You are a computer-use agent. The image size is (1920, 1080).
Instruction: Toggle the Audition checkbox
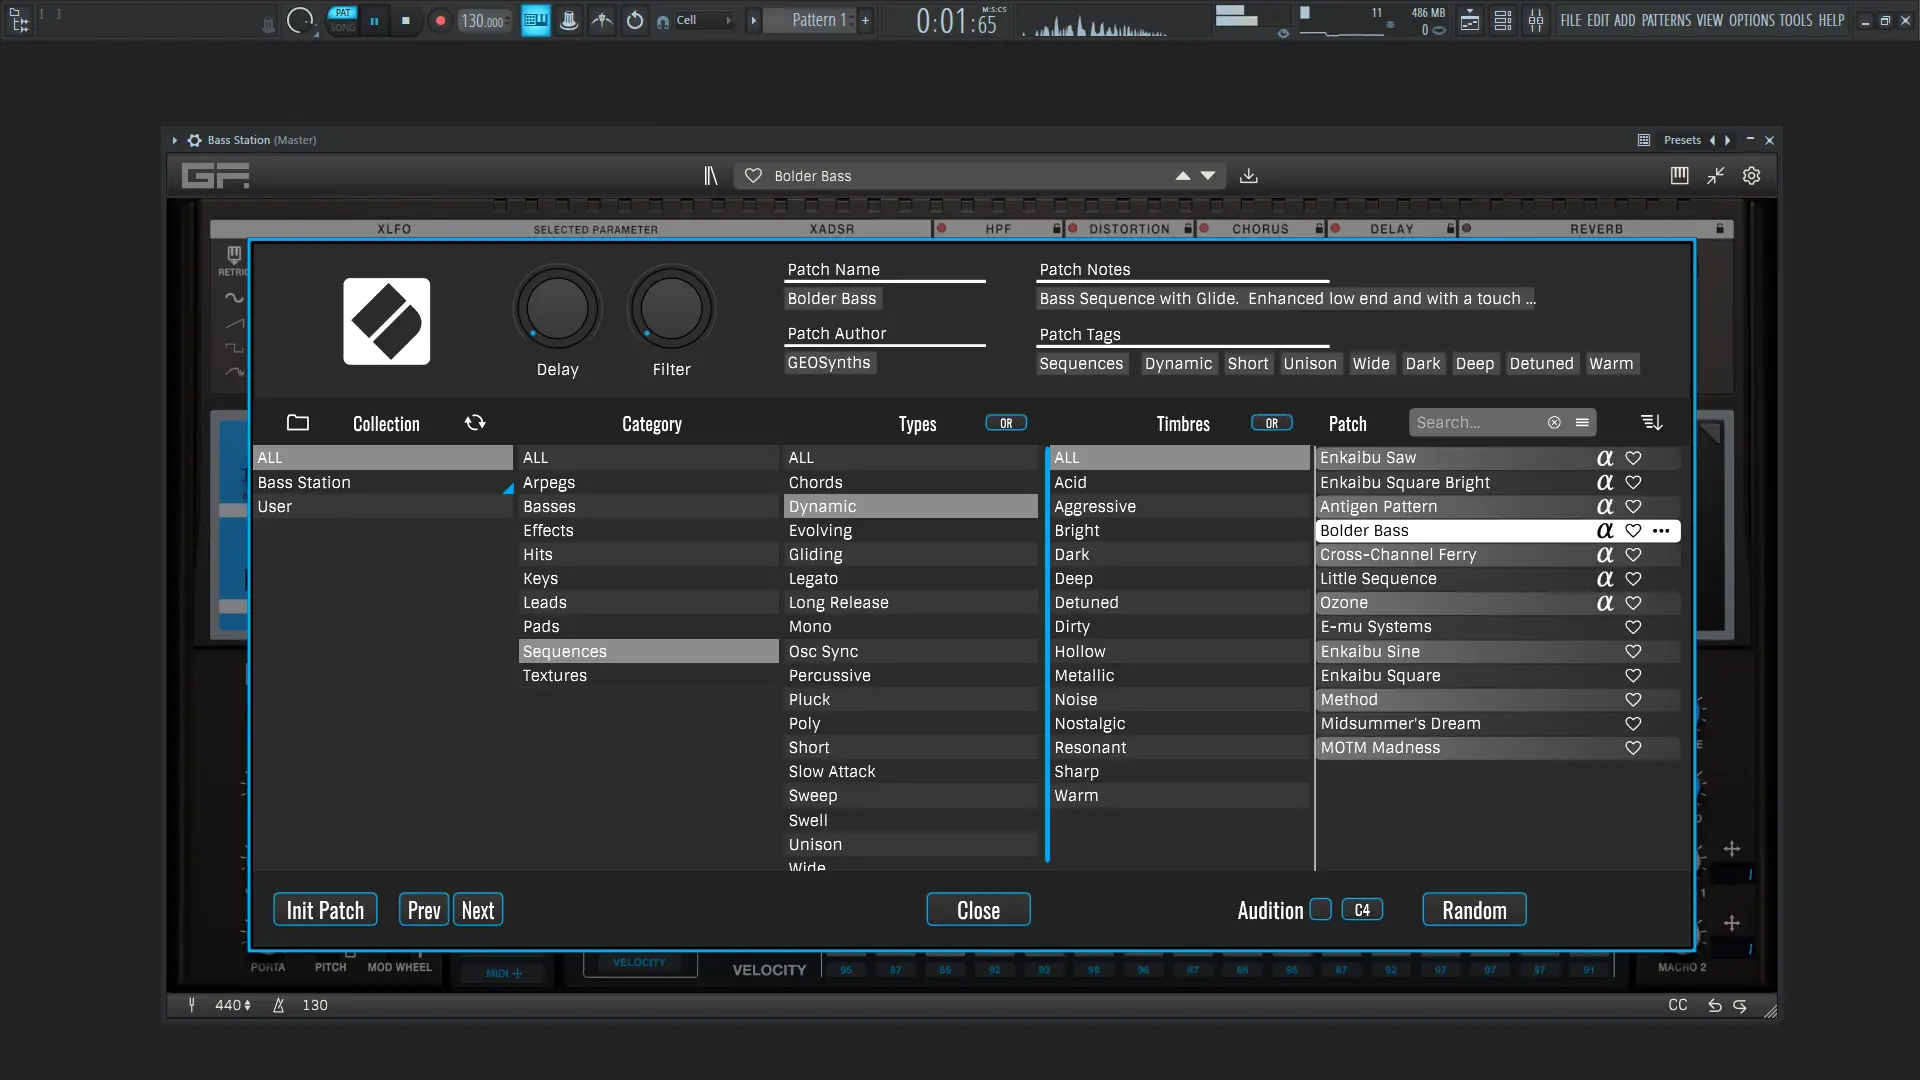coord(1320,909)
